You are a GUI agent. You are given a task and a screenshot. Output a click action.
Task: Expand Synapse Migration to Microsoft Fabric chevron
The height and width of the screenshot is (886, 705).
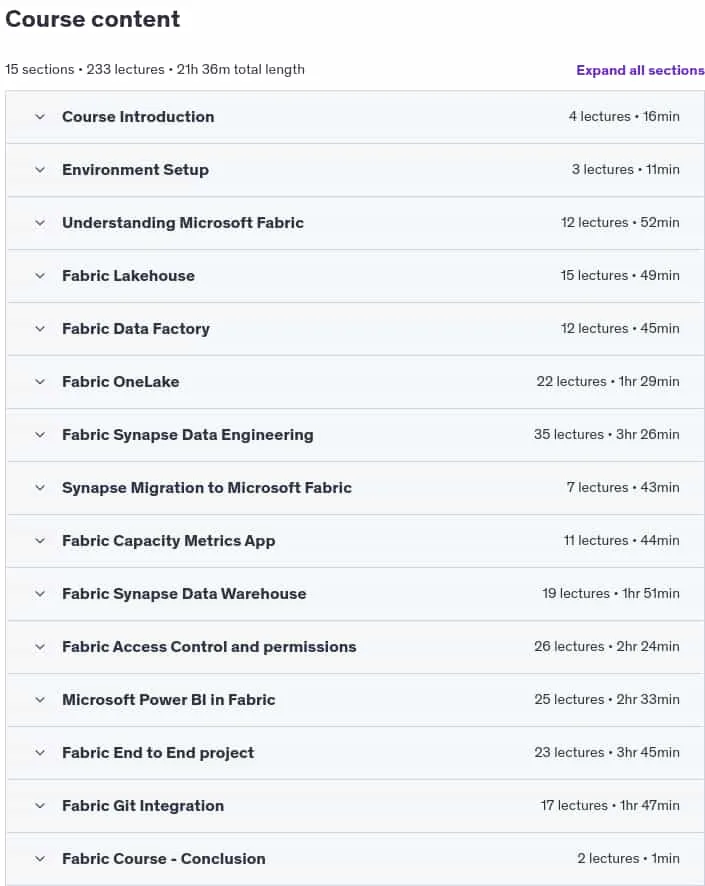[x=40, y=488]
